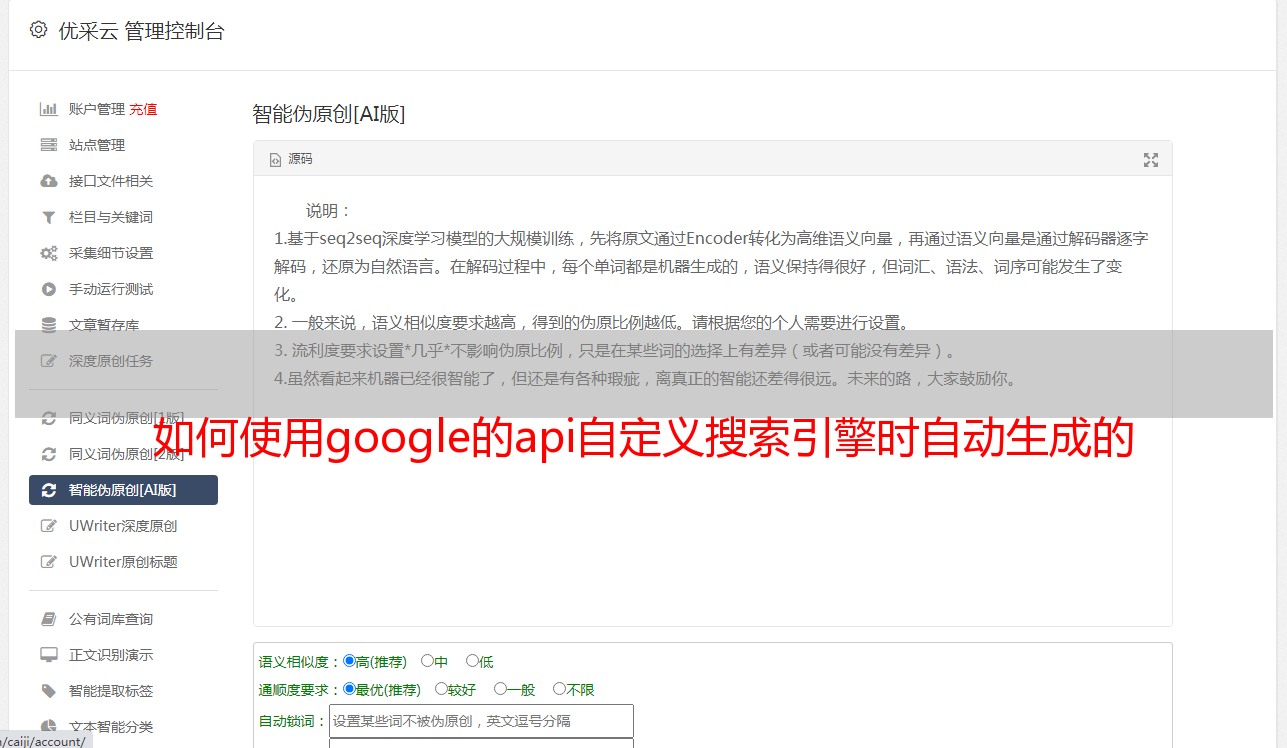Click the edit icon for UWriter原创标题
The image size is (1287, 748).
click(48, 562)
